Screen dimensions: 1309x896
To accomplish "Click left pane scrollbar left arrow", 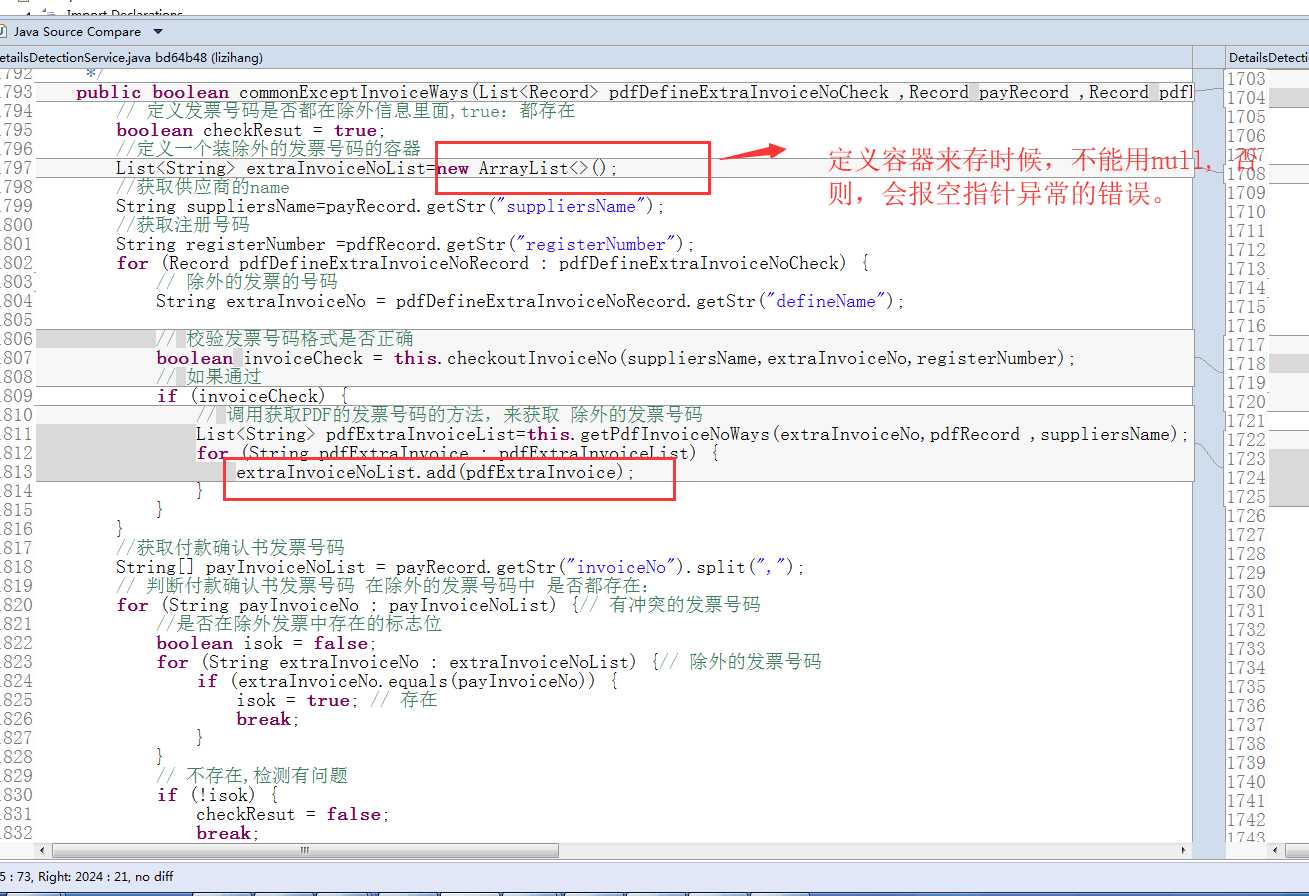I will click(x=43, y=850).
